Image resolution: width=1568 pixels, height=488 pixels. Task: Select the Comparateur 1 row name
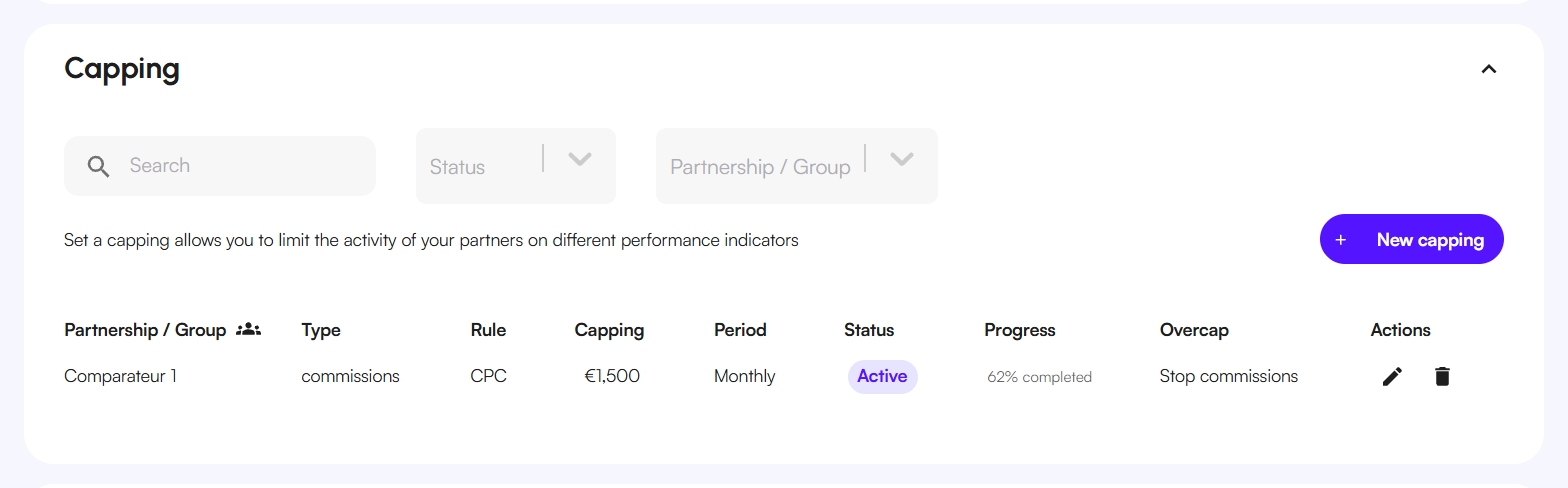coord(120,377)
